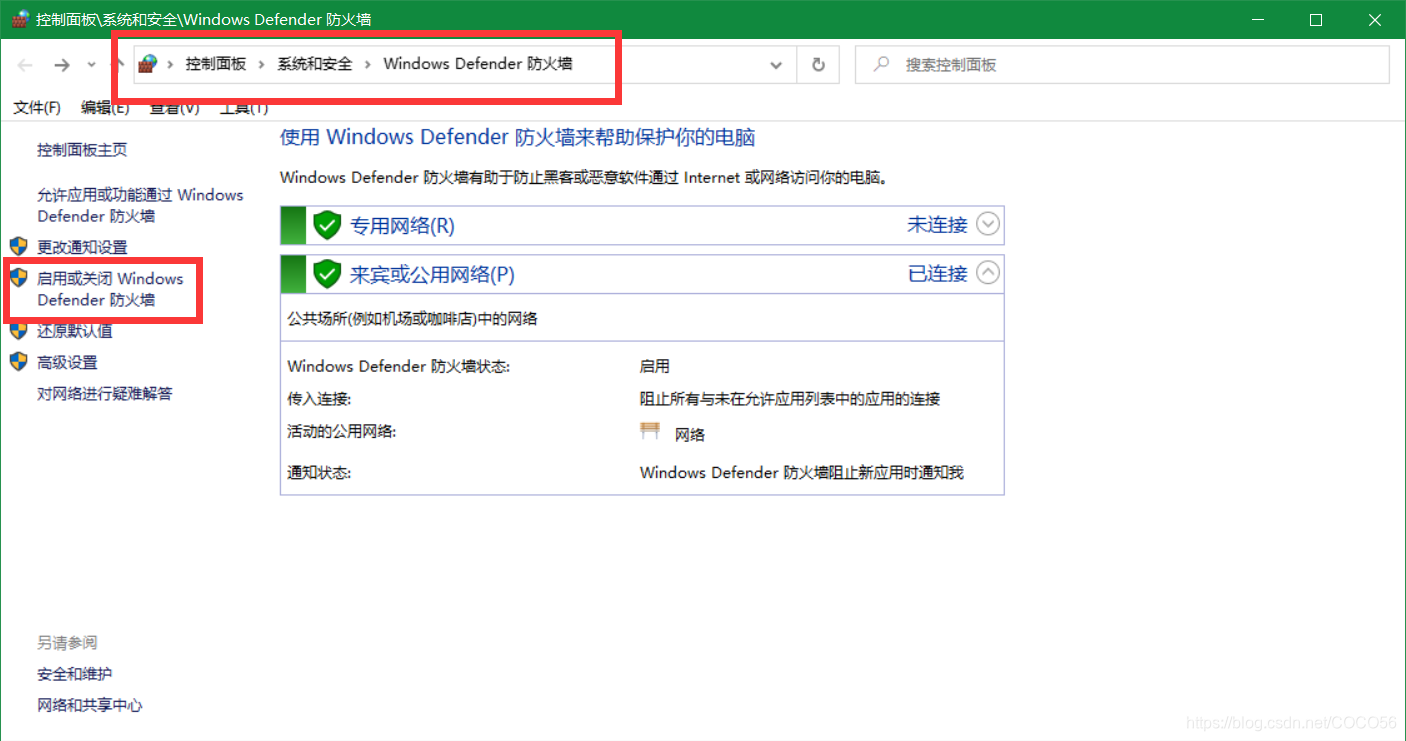
Task: Click the 另请参阅 heading
Action: pos(67,642)
